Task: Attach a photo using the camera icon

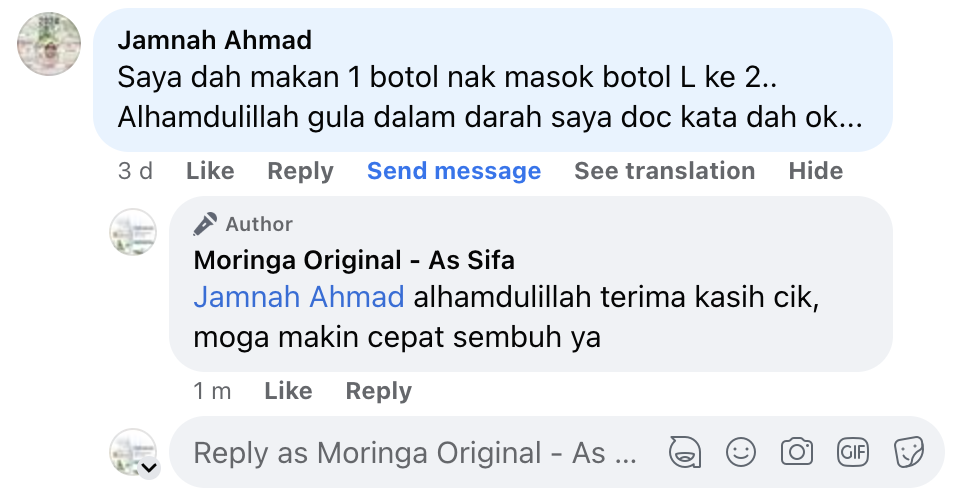Action: tap(797, 453)
